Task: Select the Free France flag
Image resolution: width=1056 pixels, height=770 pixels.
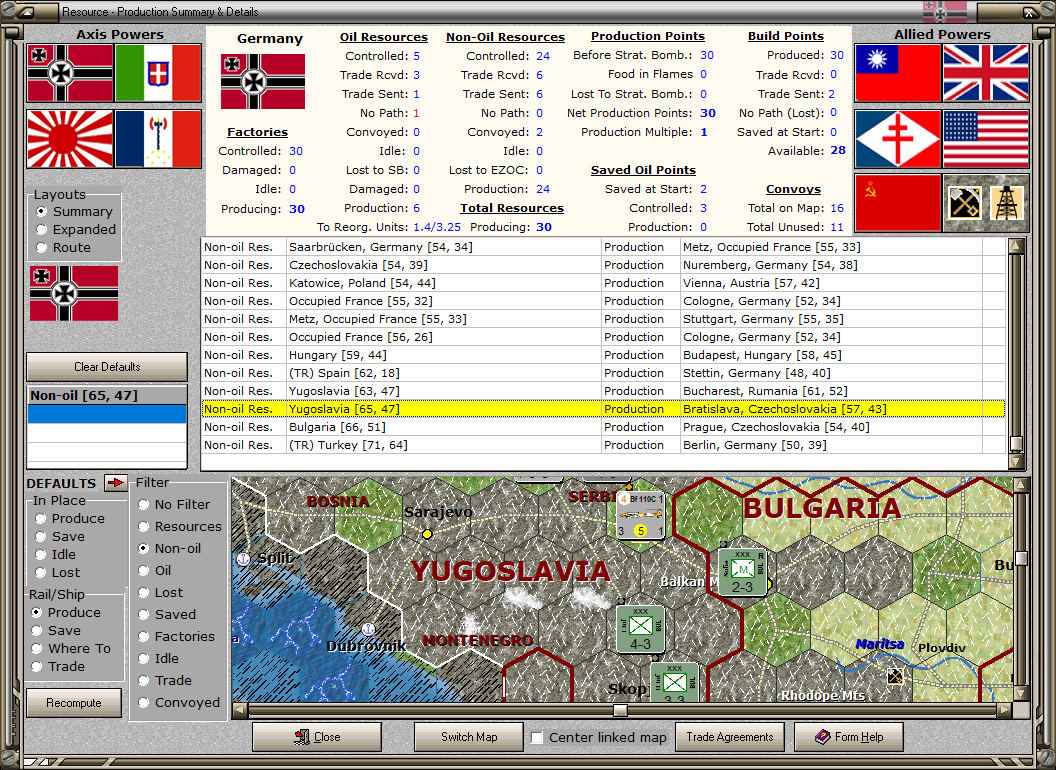Action: click(x=898, y=139)
